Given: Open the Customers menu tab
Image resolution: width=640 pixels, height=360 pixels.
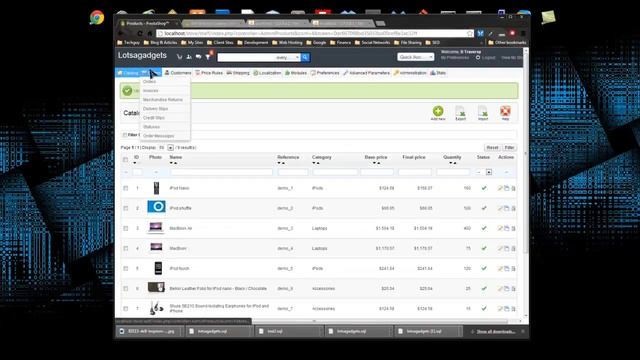Looking at the screenshot, I should coord(178,73).
